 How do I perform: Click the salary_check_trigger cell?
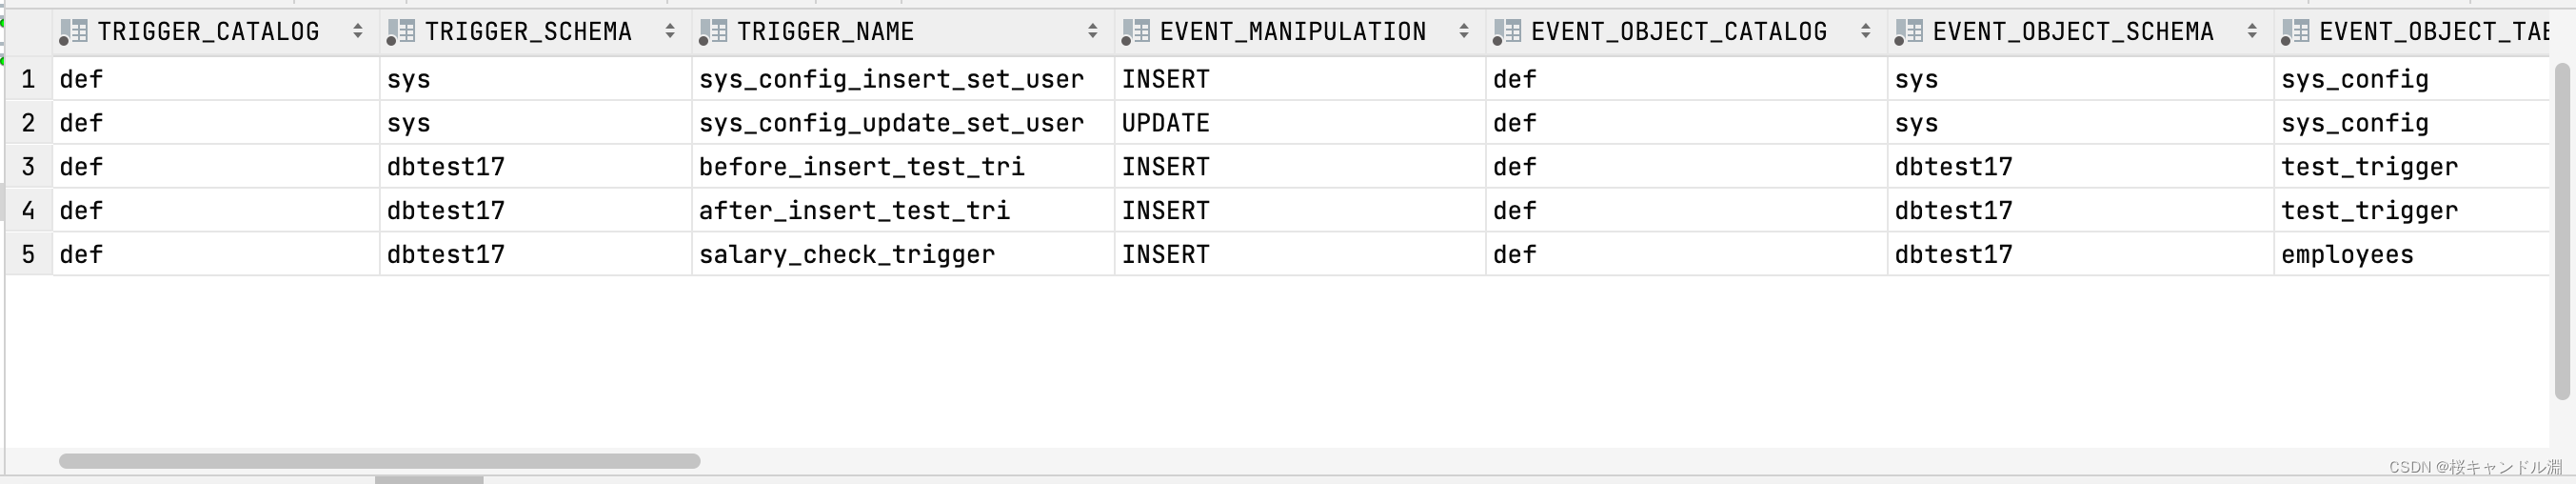(846, 255)
